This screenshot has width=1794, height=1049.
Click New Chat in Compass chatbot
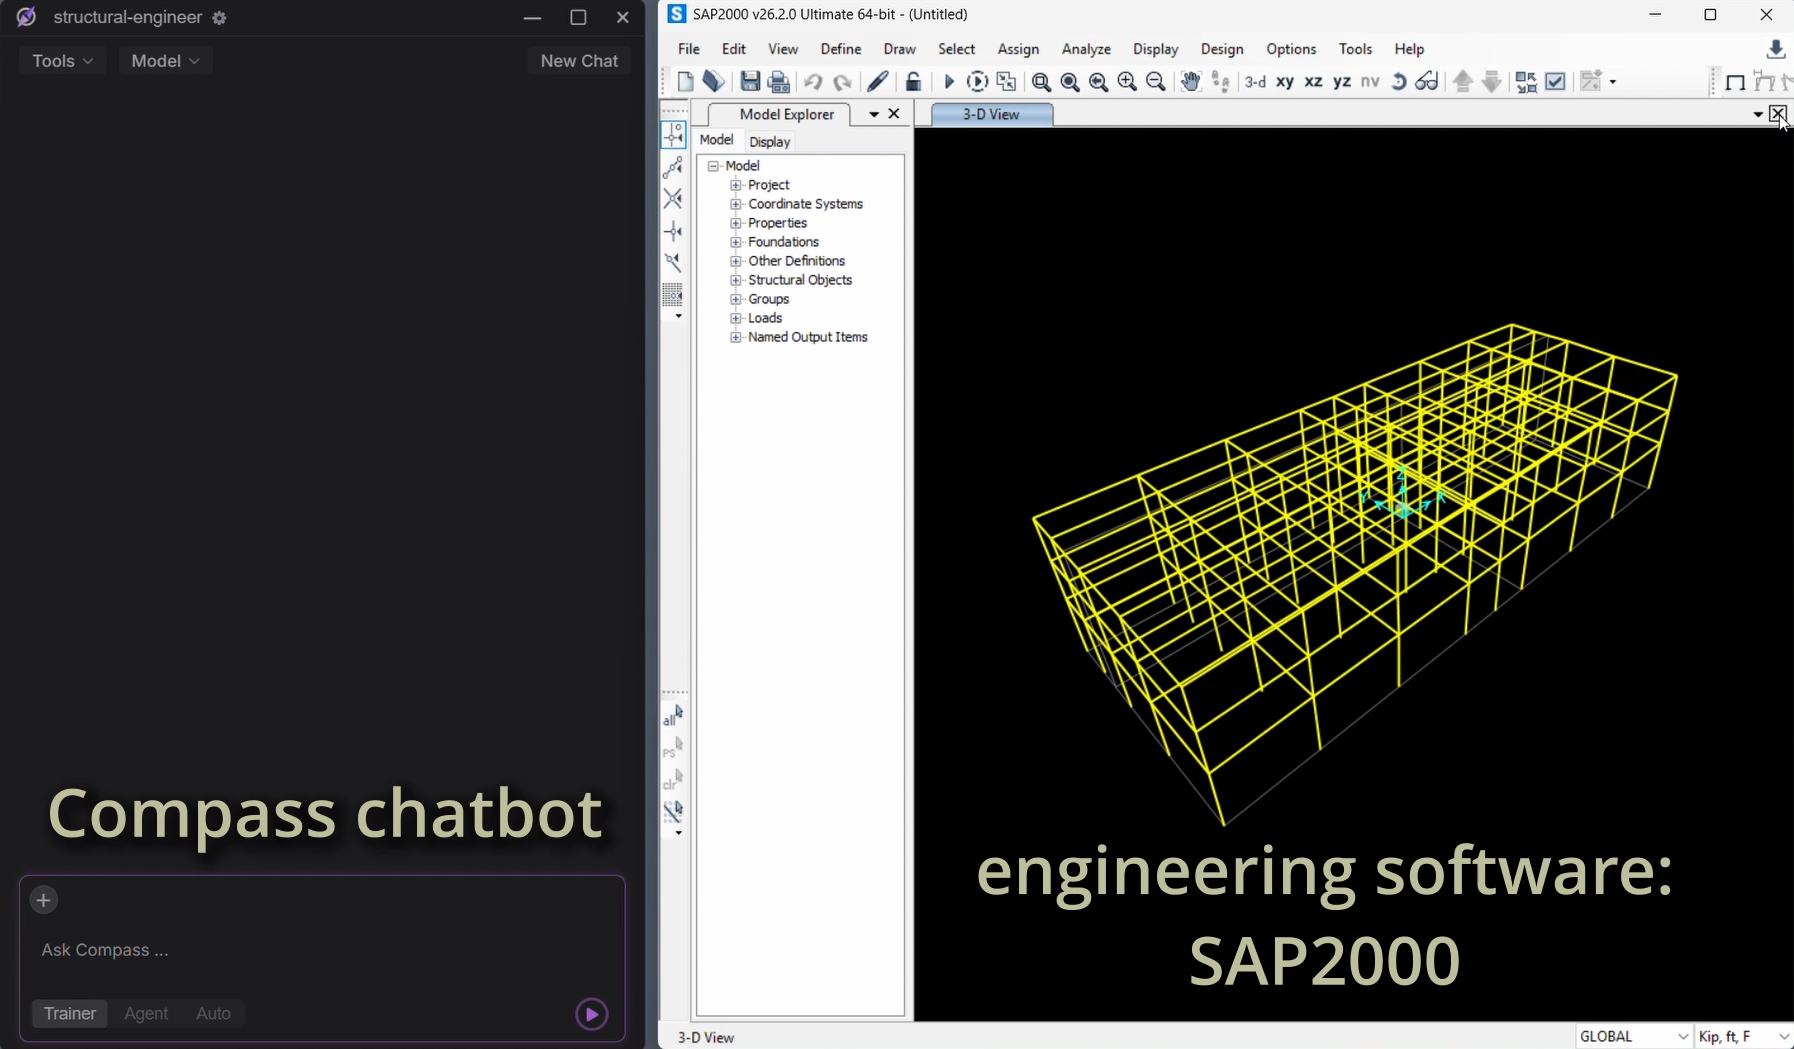(579, 61)
